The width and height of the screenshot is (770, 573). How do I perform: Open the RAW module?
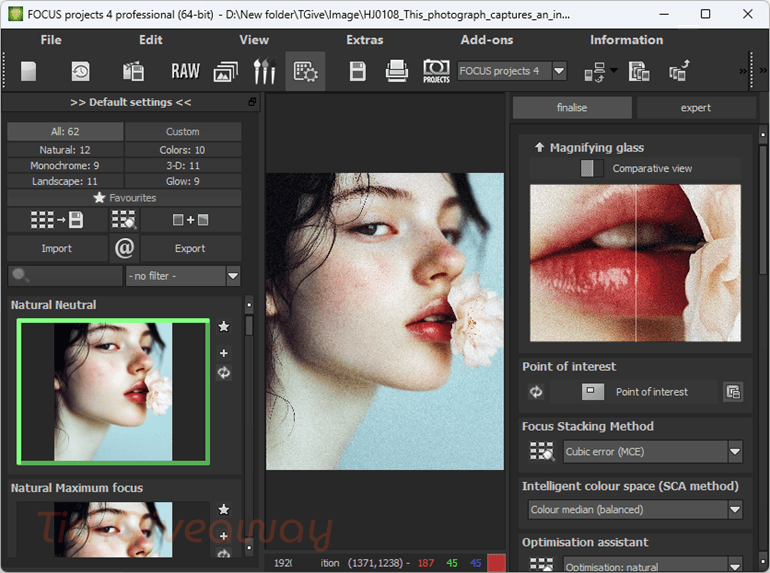tap(185, 71)
